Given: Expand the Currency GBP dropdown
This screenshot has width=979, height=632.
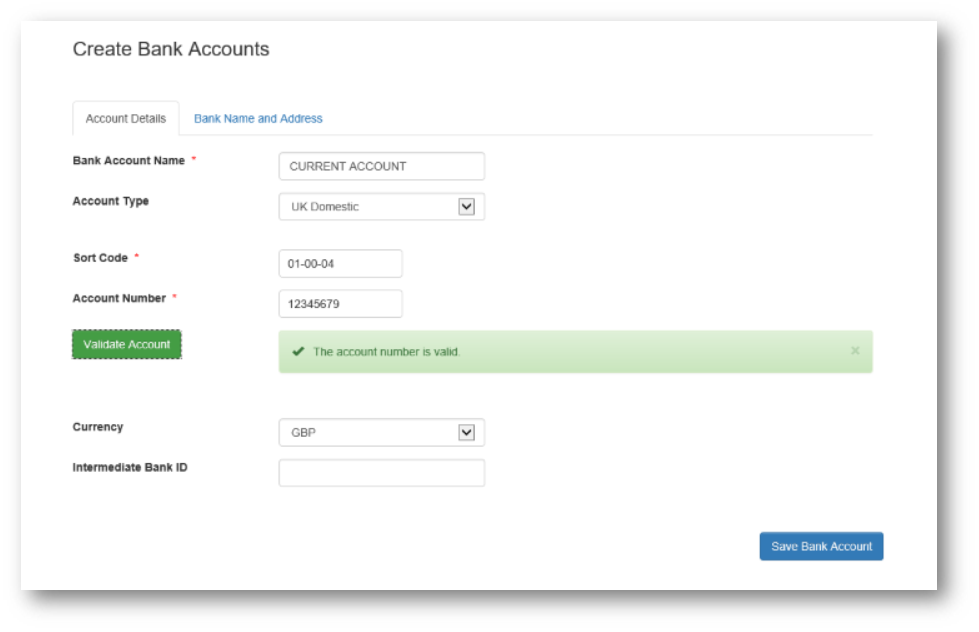Looking at the screenshot, I should pos(381,433).
